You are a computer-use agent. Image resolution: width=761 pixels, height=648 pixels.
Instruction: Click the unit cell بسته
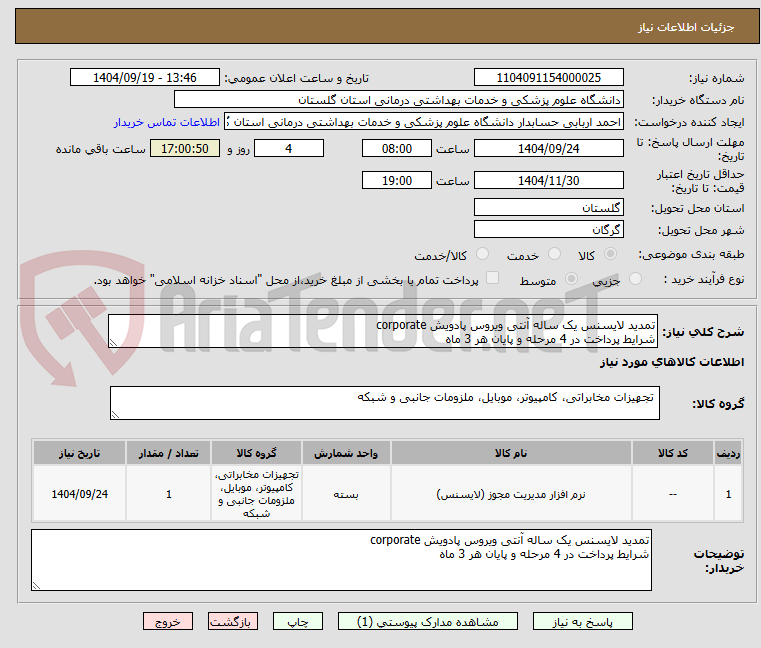click(x=346, y=494)
